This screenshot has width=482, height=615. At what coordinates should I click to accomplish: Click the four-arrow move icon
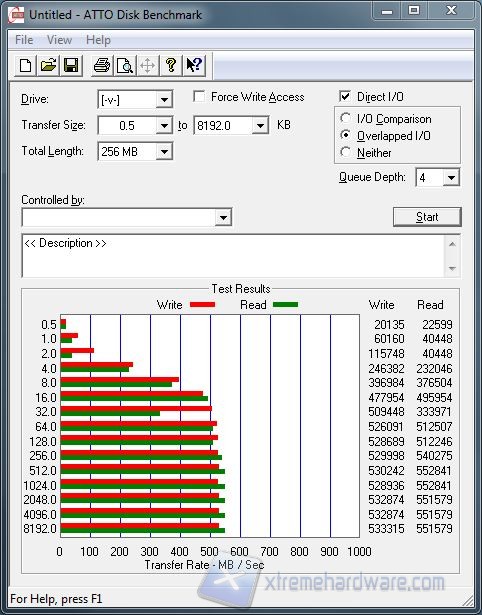147,66
